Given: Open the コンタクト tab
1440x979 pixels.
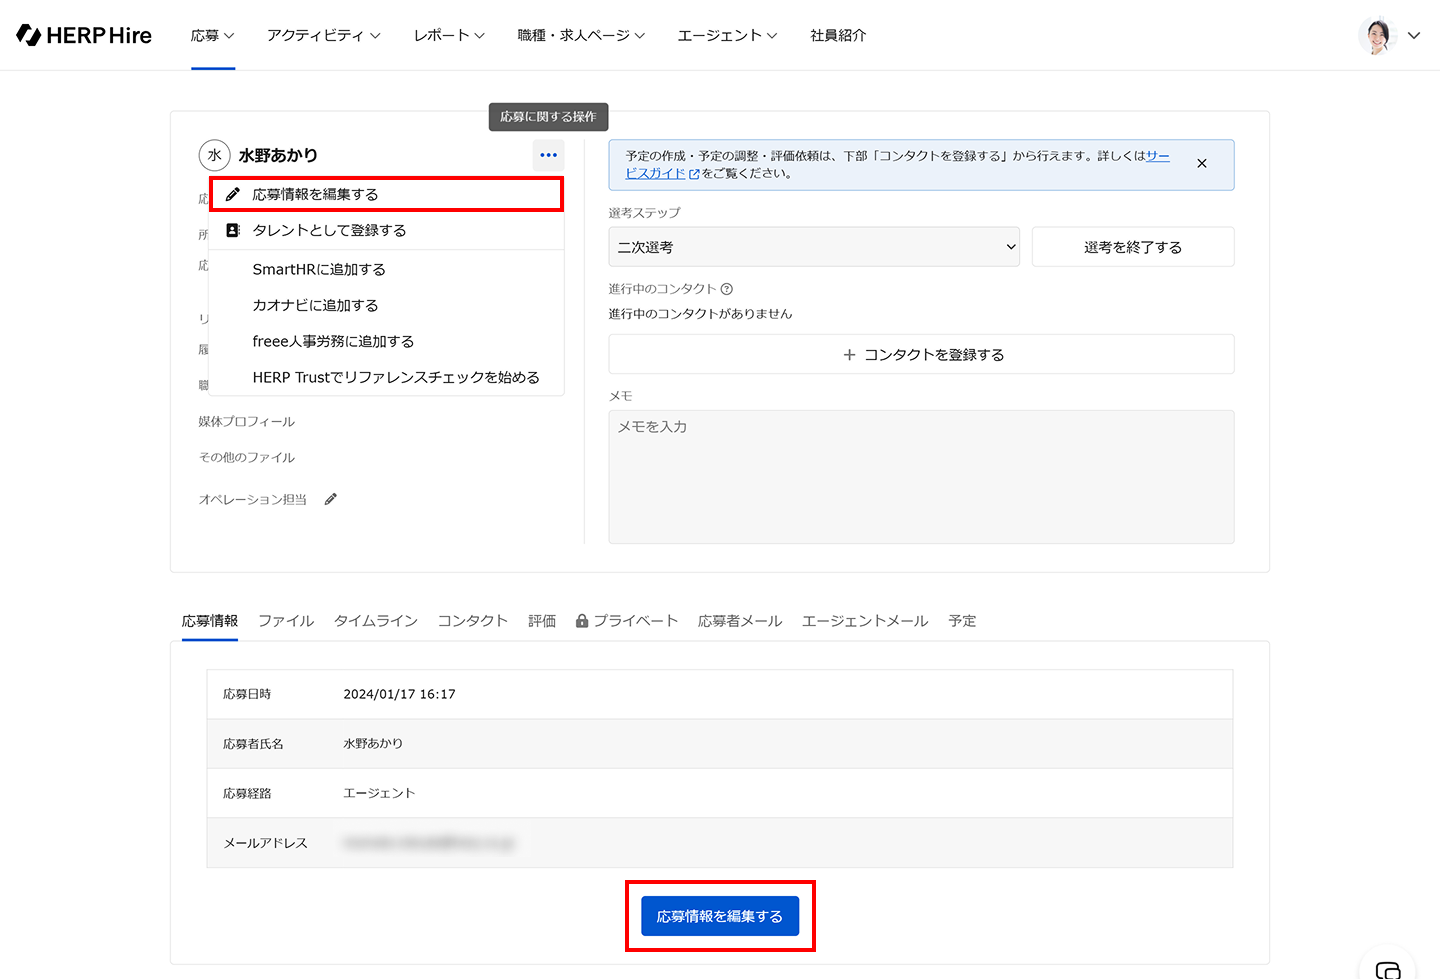Looking at the screenshot, I should tap(473, 621).
